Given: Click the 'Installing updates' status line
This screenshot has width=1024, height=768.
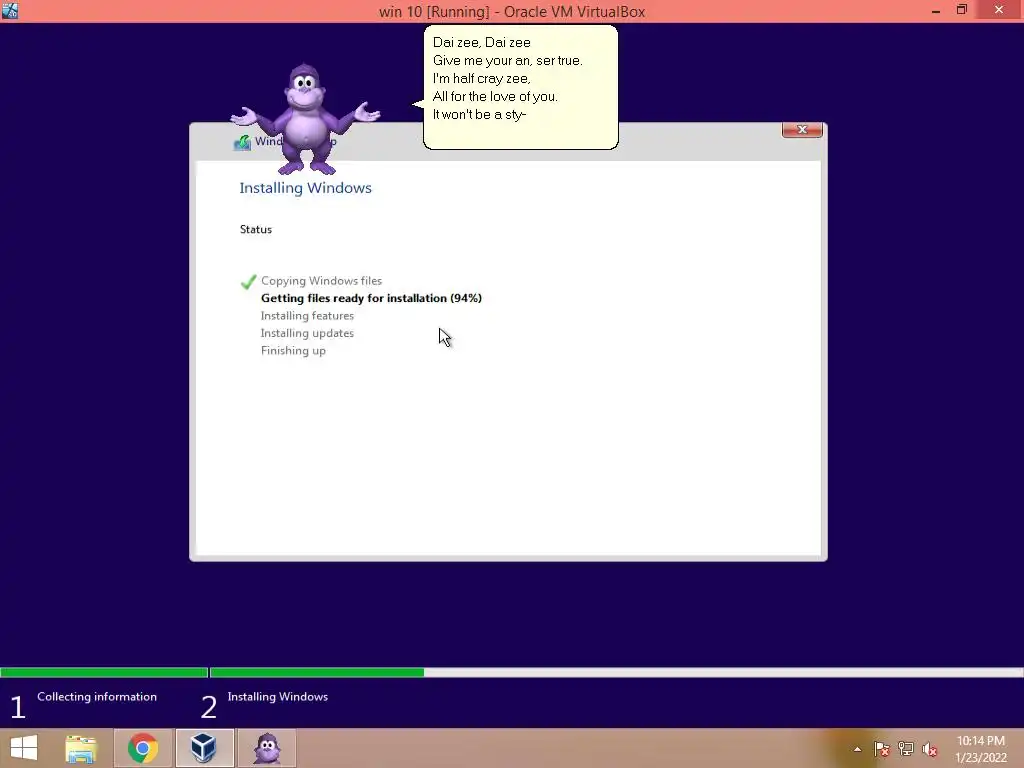Looking at the screenshot, I should point(307,333).
